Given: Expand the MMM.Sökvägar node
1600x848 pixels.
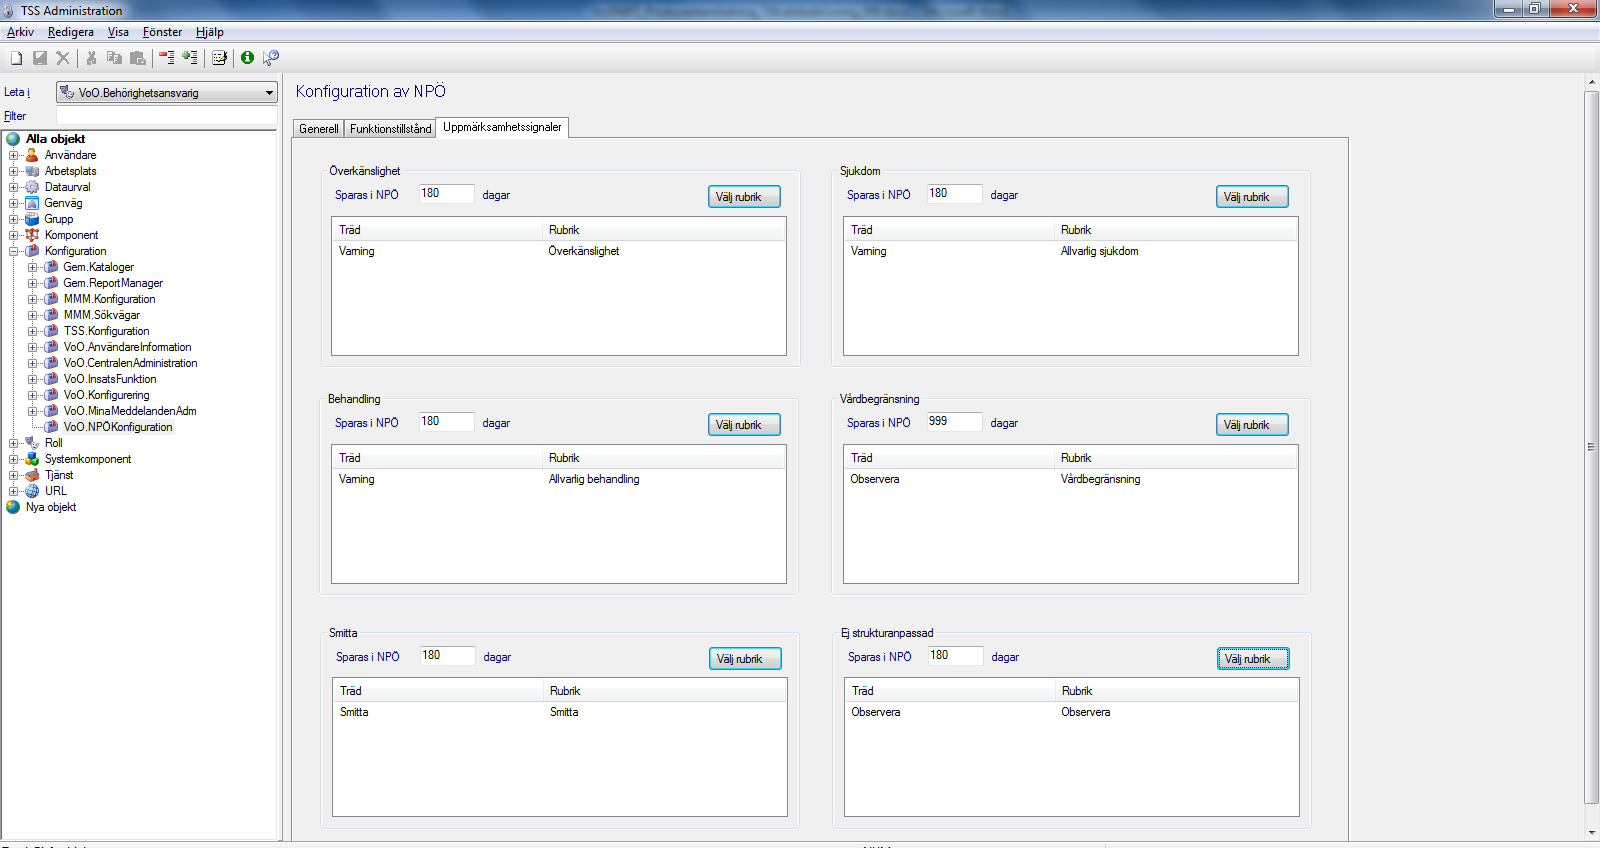Looking at the screenshot, I should click(x=32, y=315).
